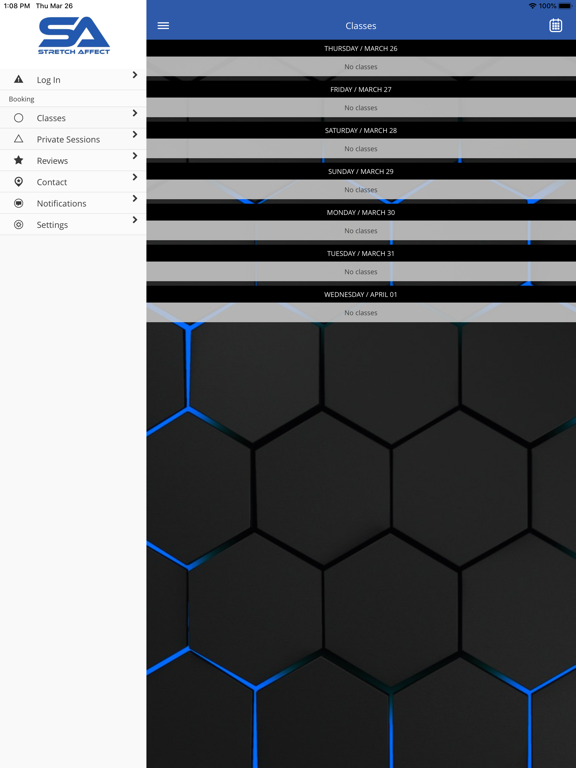Open the hamburger menu icon
The image size is (576, 768).
pos(163,25)
